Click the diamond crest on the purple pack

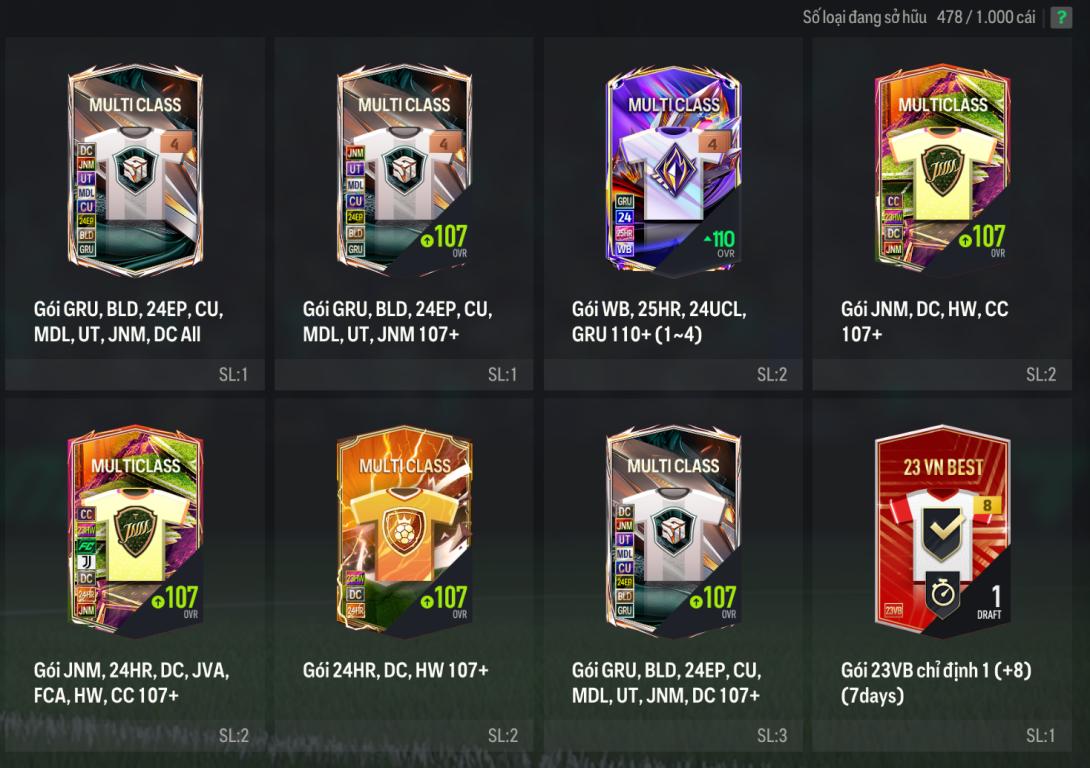click(x=674, y=169)
